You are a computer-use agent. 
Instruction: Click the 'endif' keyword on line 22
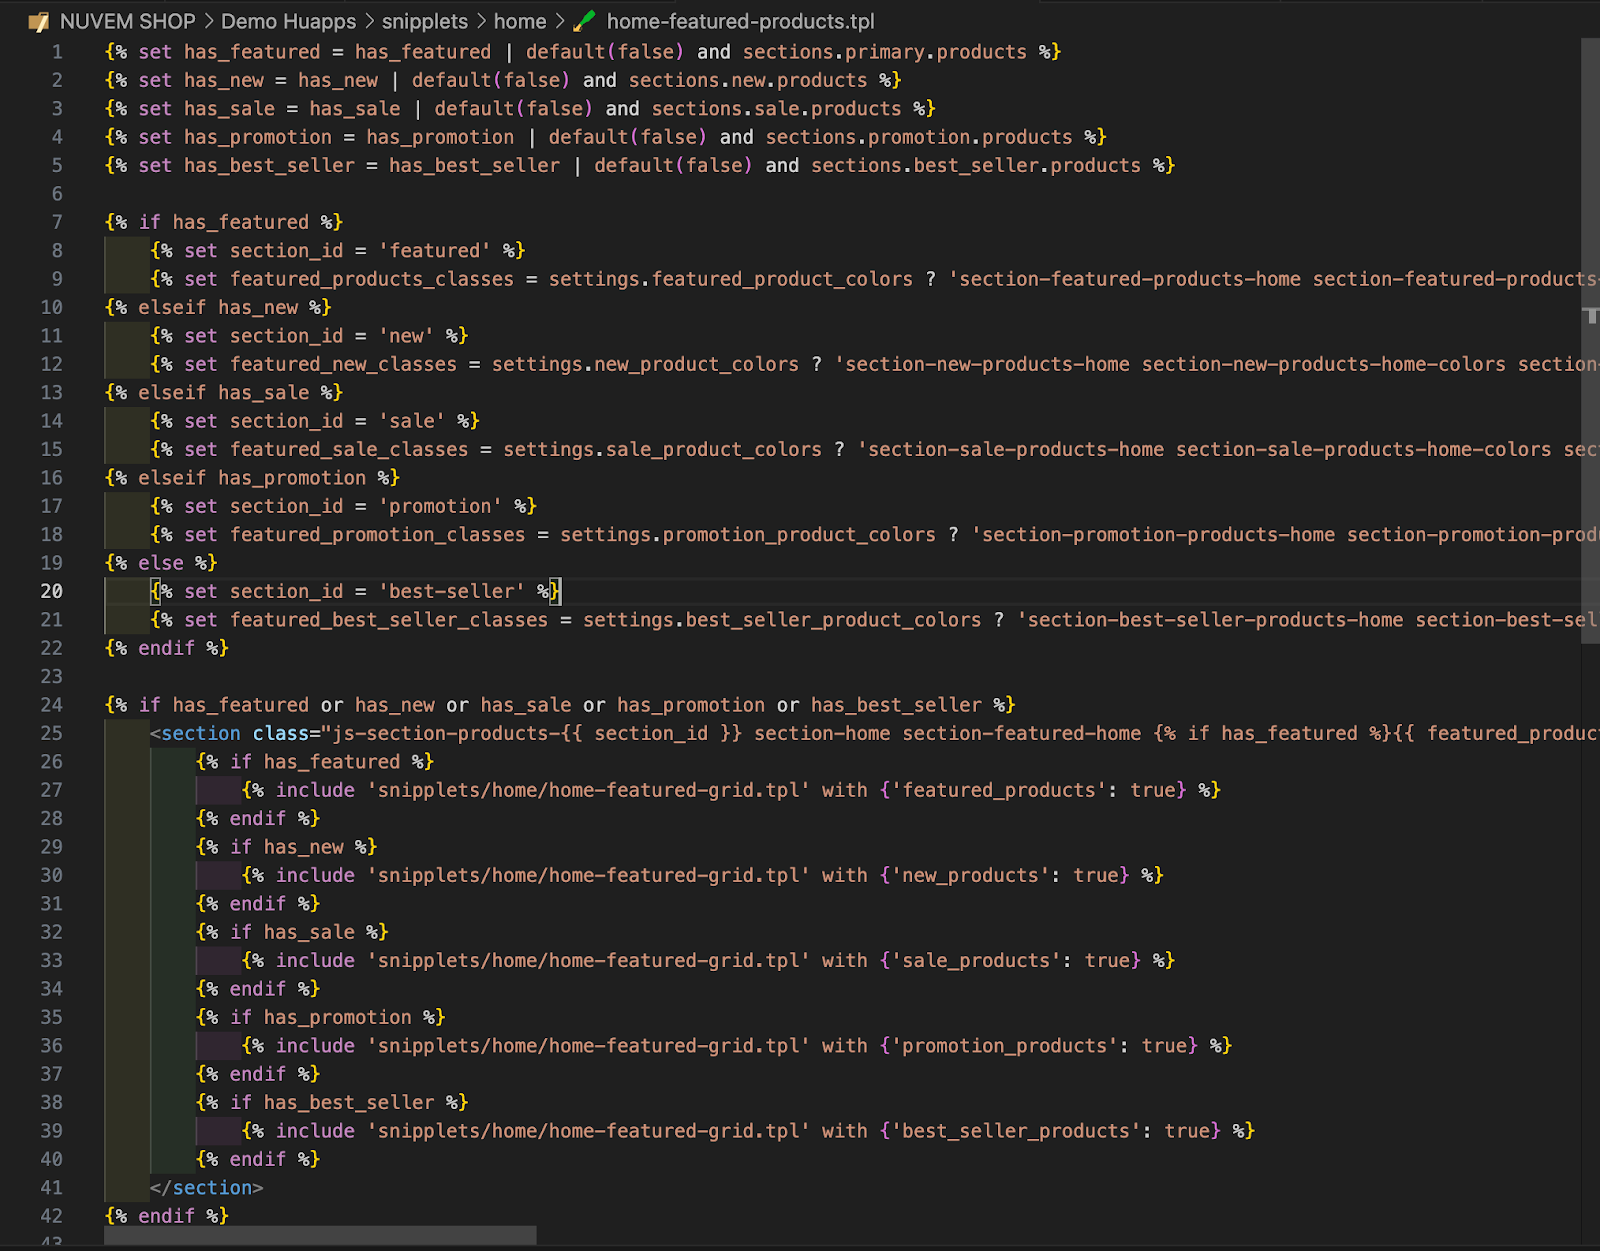[167, 648]
